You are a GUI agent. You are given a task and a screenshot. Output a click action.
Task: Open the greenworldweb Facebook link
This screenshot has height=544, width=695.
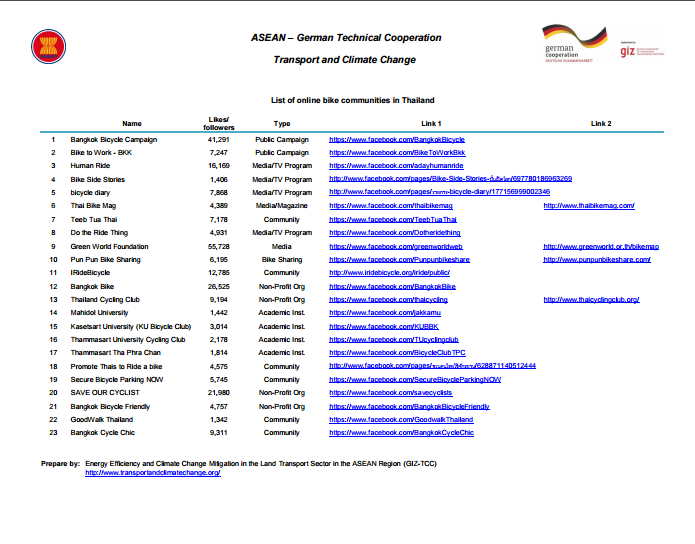396,247
